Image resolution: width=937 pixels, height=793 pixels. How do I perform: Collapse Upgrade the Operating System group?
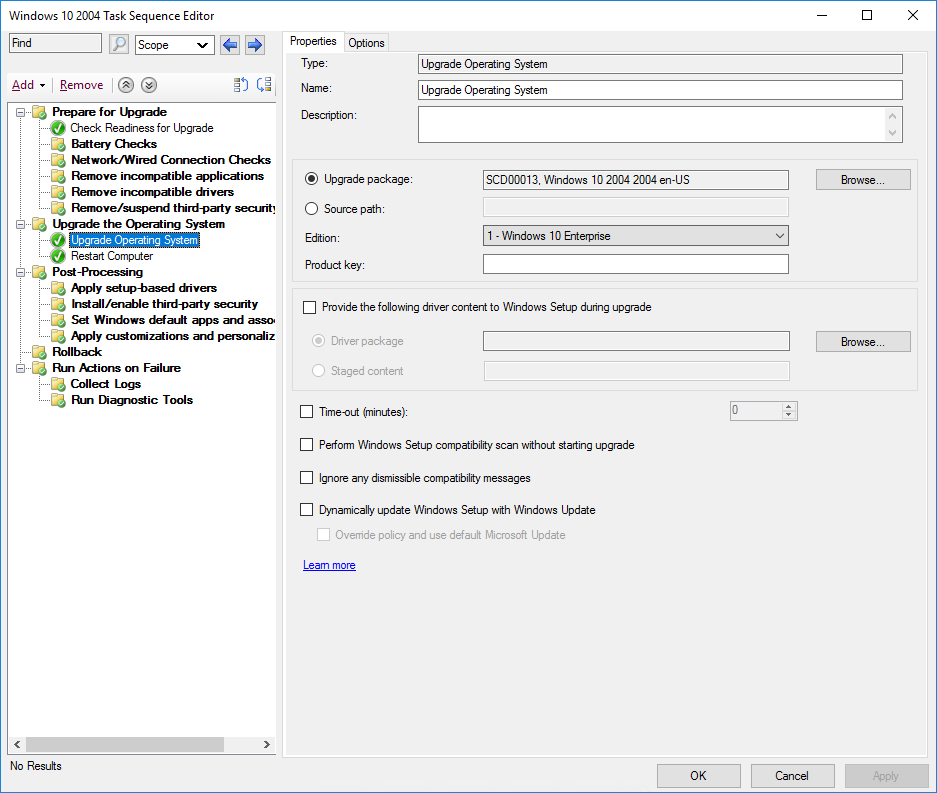pos(21,224)
